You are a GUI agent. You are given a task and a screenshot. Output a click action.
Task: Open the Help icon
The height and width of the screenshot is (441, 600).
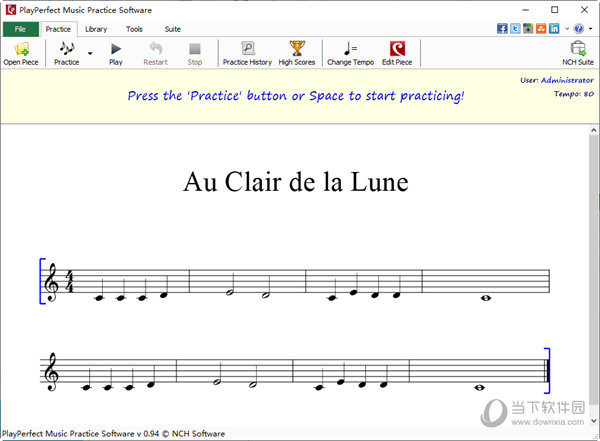tap(579, 29)
